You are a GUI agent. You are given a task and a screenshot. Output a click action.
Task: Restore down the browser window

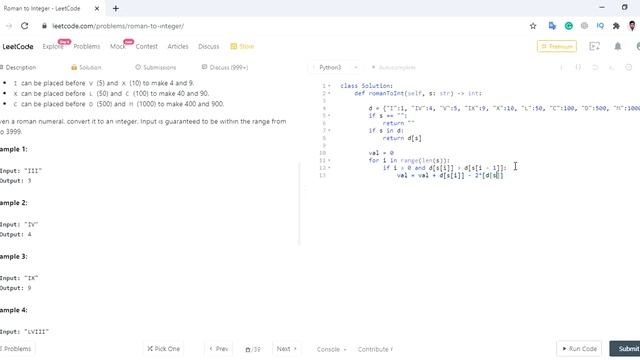624,7
